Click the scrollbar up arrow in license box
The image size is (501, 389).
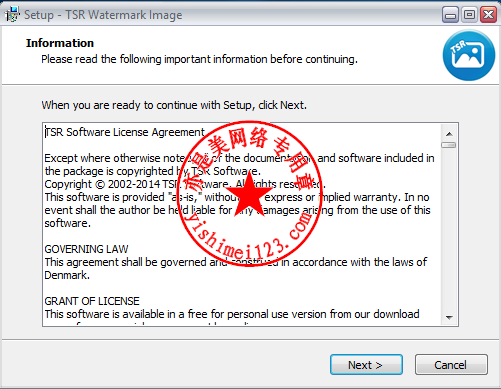449,134
